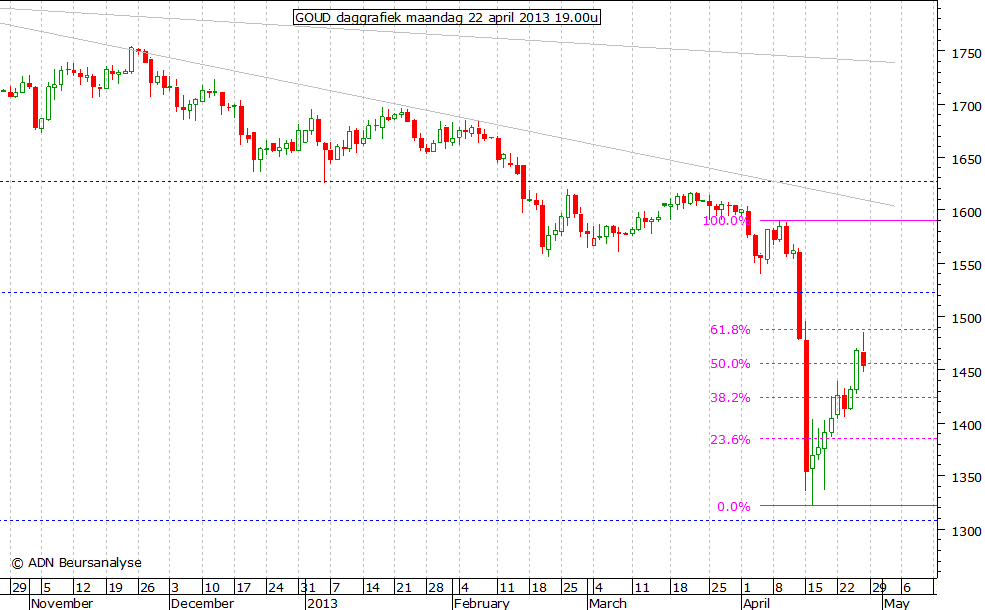Click the date label '26' in November

(147, 587)
